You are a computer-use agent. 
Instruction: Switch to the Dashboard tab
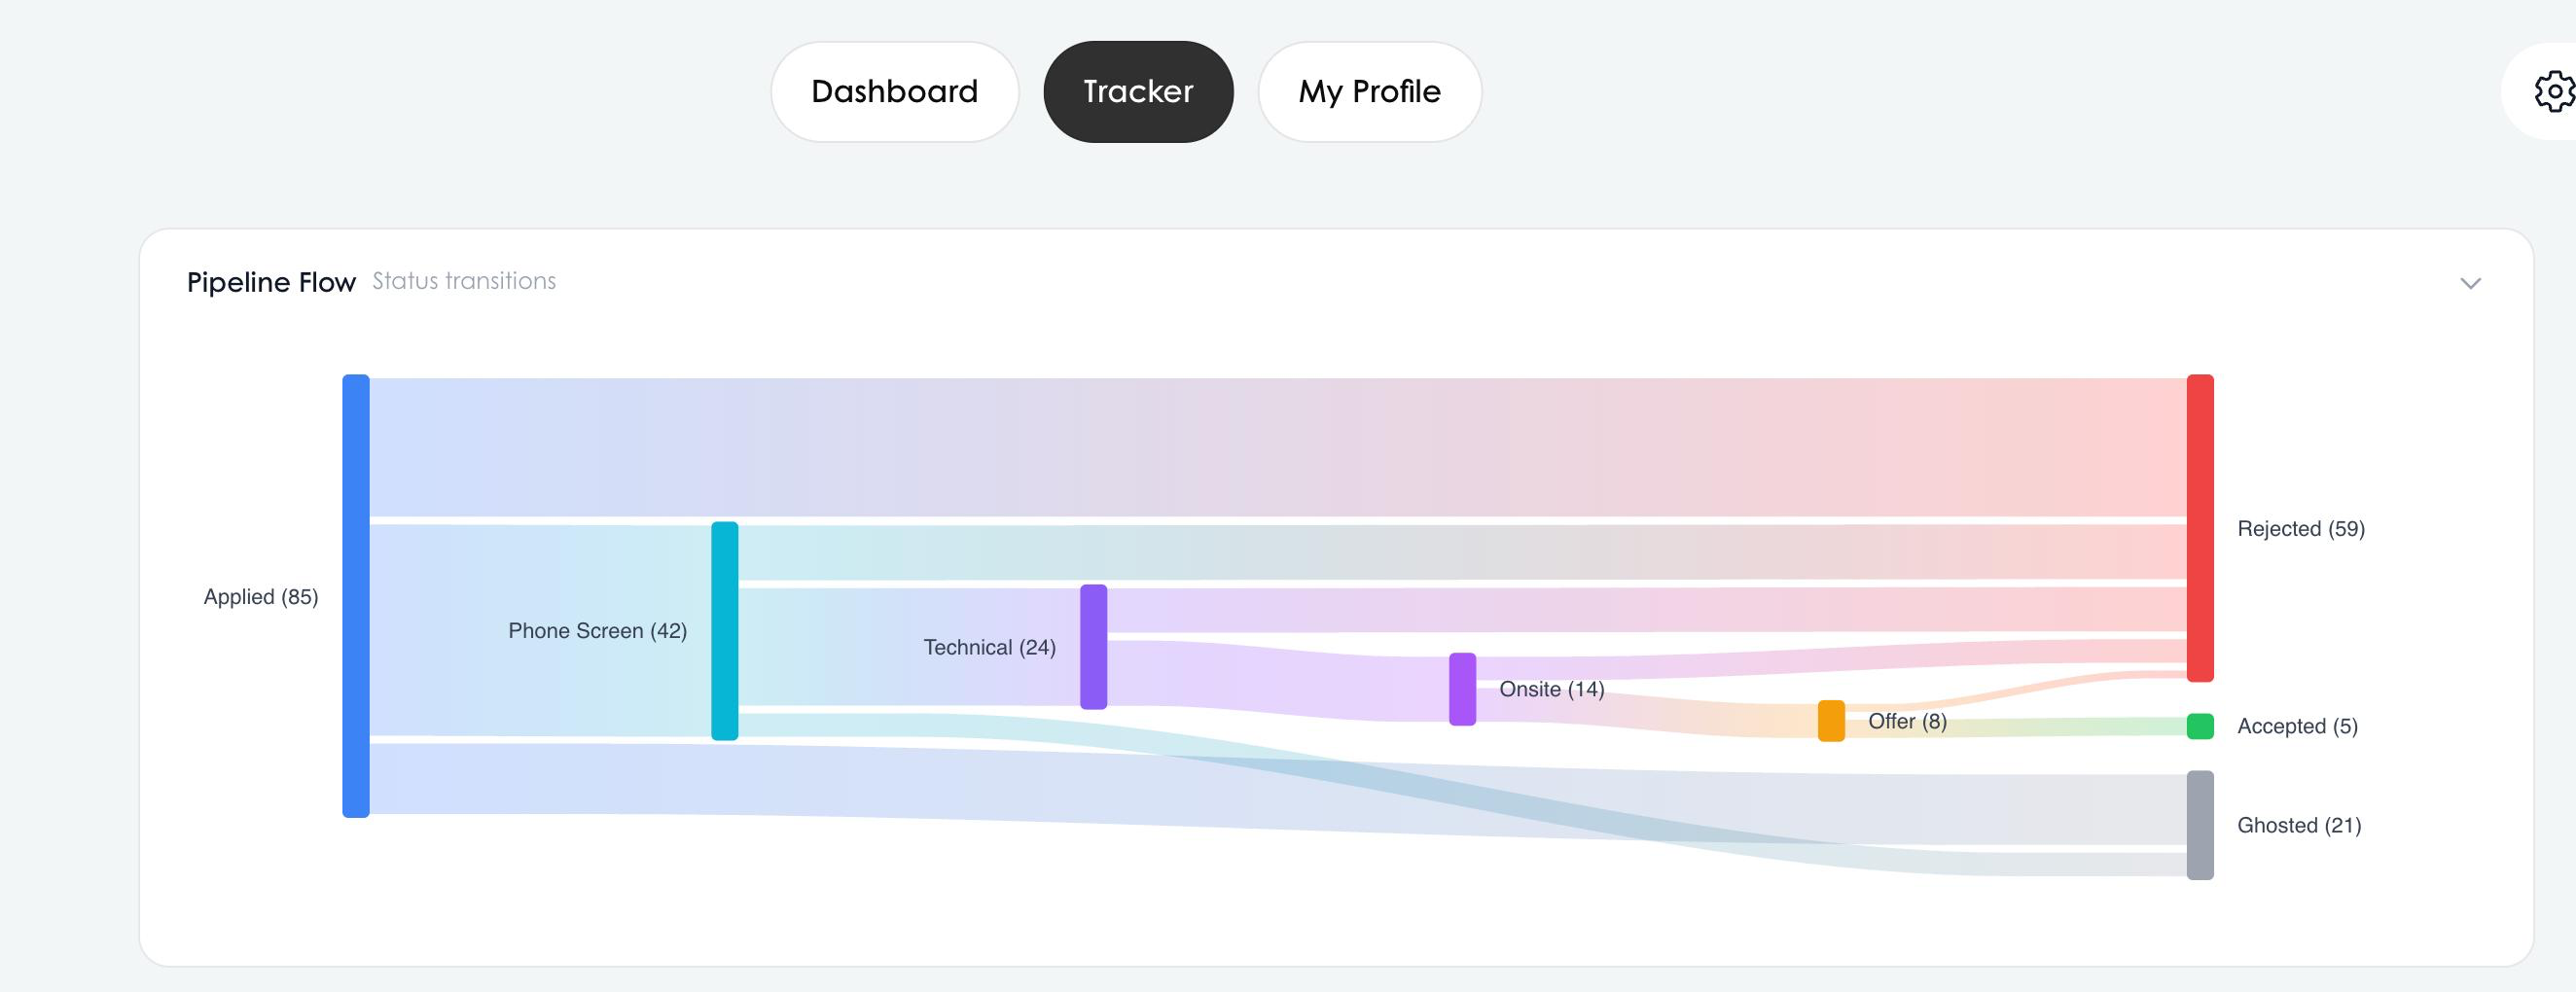(x=895, y=91)
